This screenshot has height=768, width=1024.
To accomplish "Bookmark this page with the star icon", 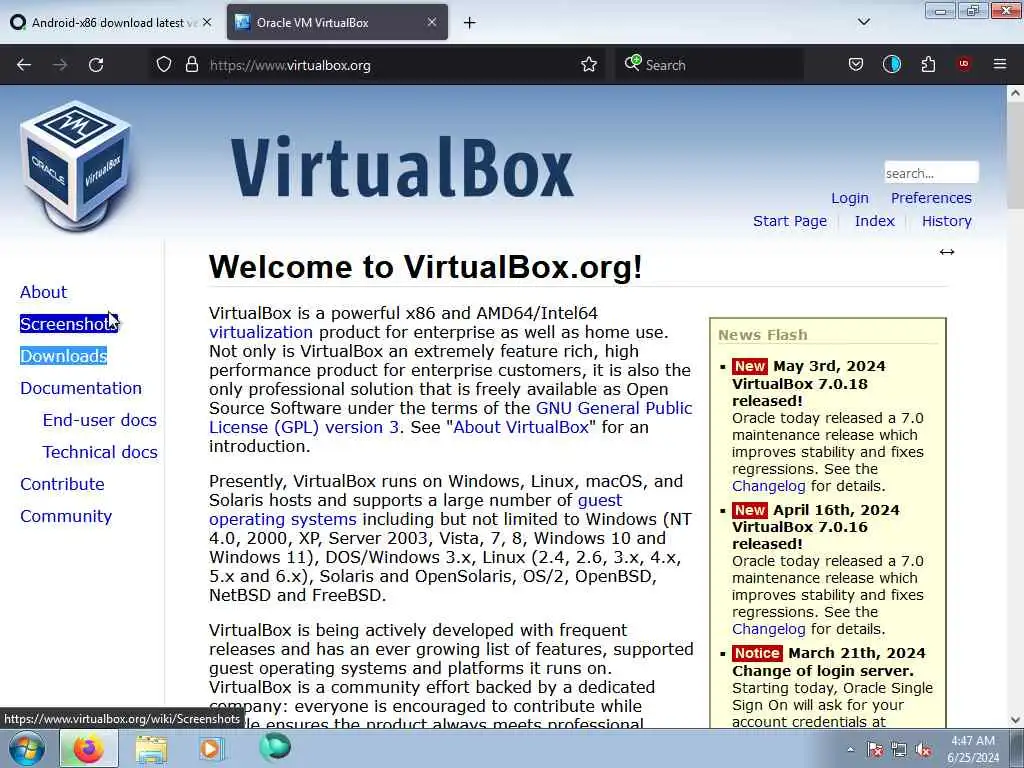I will [588, 65].
